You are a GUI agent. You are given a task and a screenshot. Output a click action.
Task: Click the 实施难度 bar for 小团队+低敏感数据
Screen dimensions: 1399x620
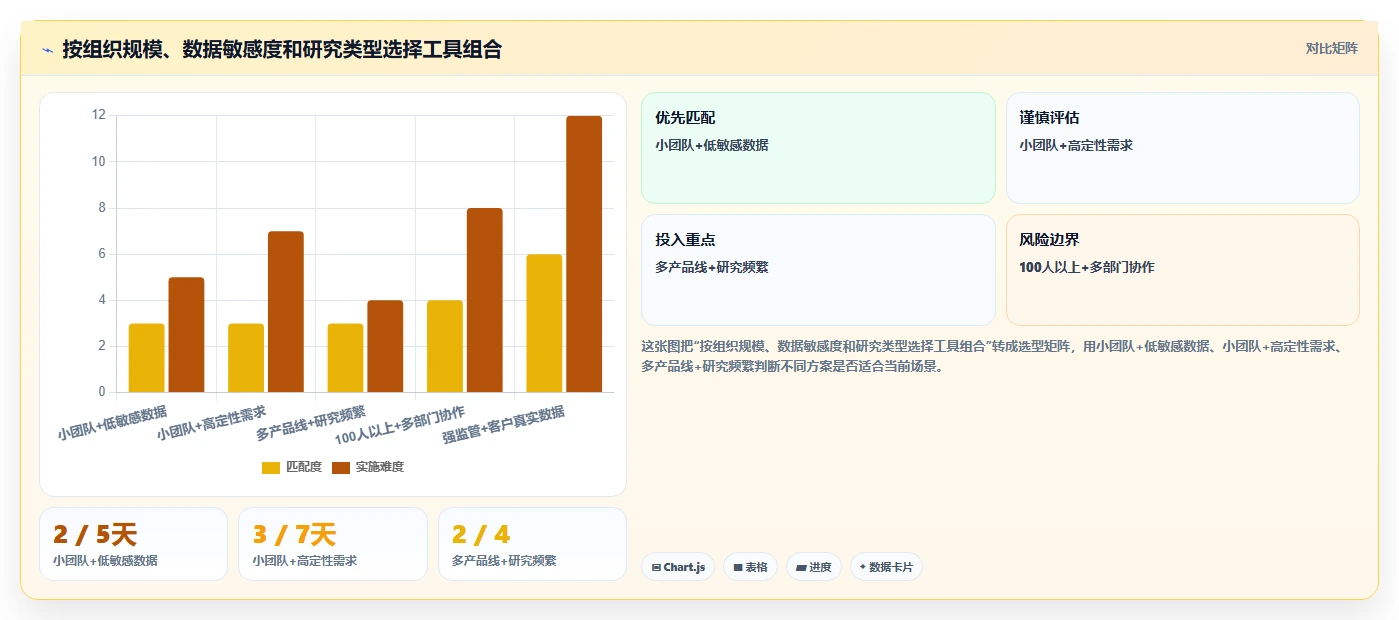pyautogui.click(x=186, y=335)
